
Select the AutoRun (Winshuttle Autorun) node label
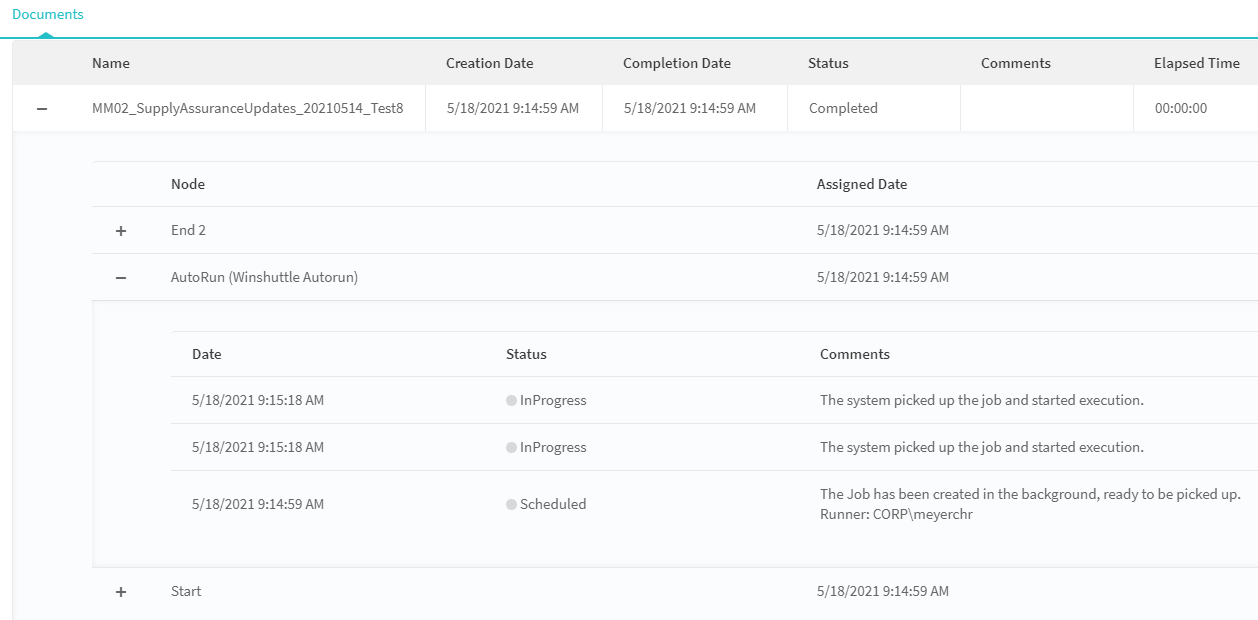[264, 277]
